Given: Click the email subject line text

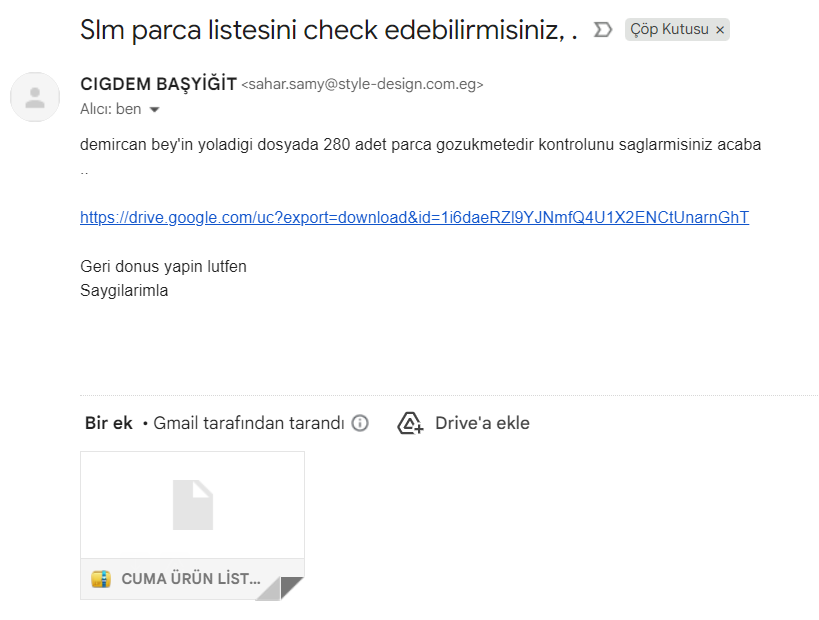Looking at the screenshot, I should click(329, 30).
